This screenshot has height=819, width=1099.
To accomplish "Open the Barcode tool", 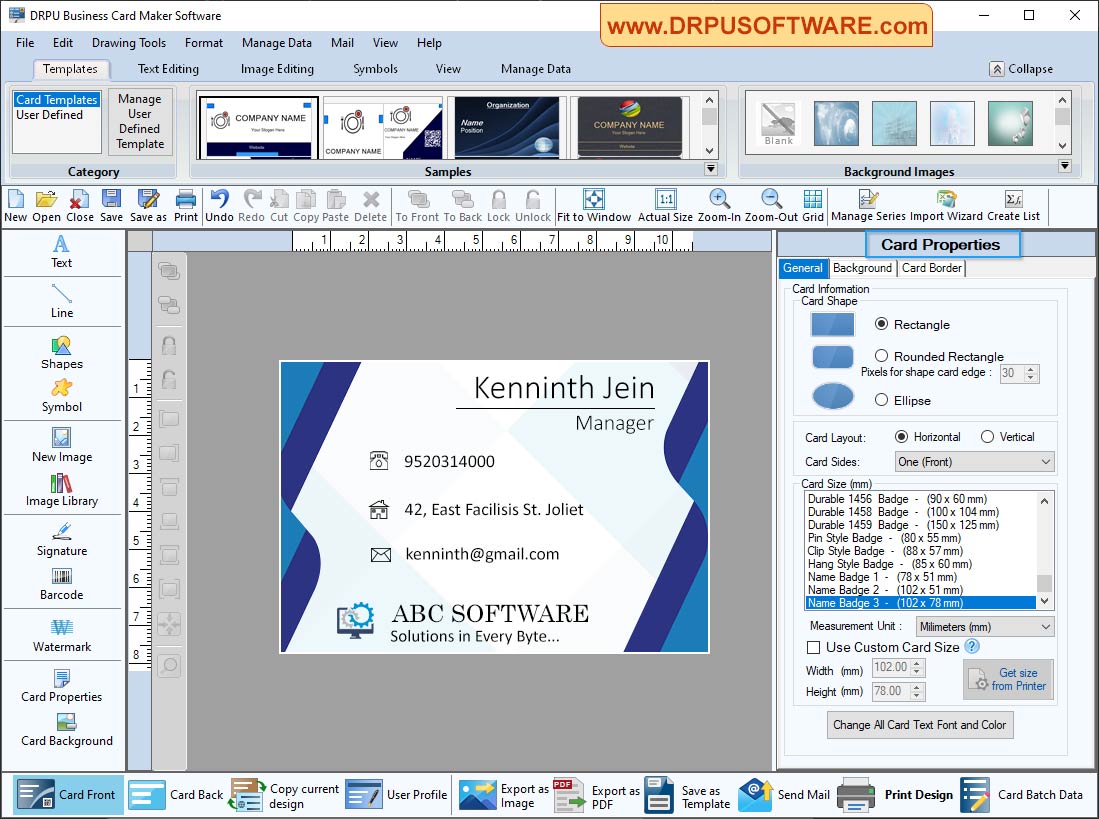I will click(x=61, y=584).
